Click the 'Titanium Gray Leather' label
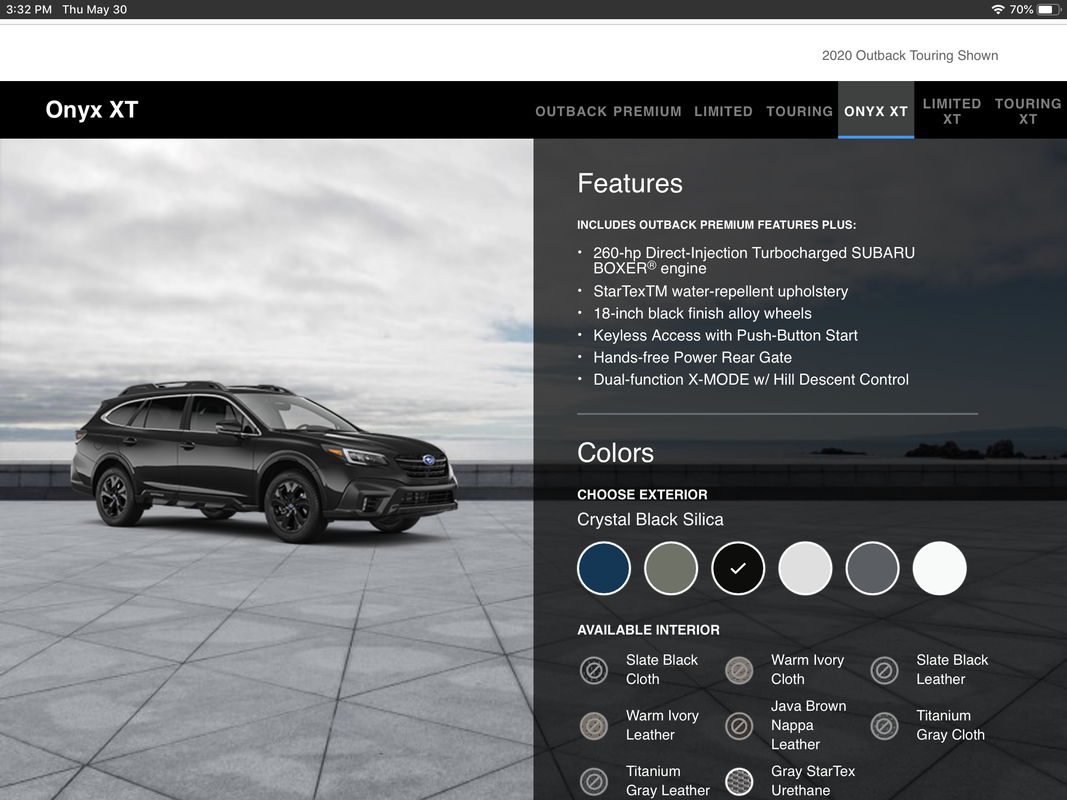This screenshot has width=1067, height=800. (668, 781)
